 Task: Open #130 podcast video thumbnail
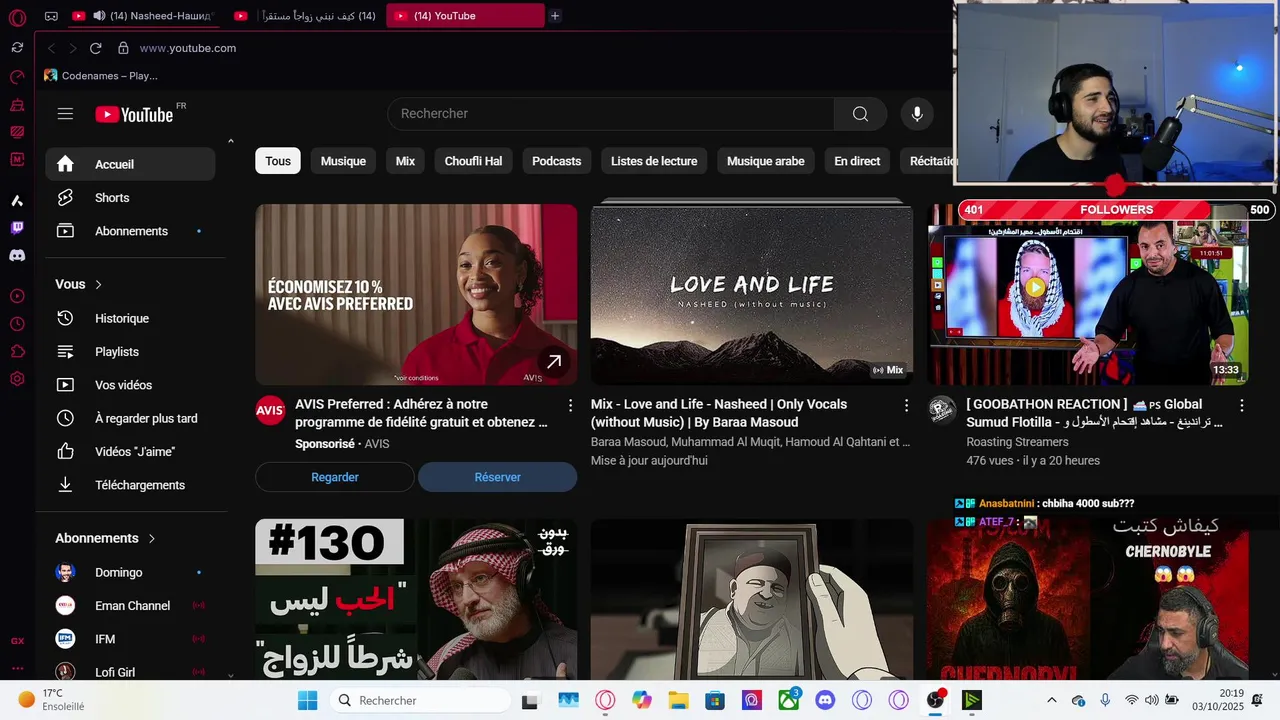click(416, 600)
